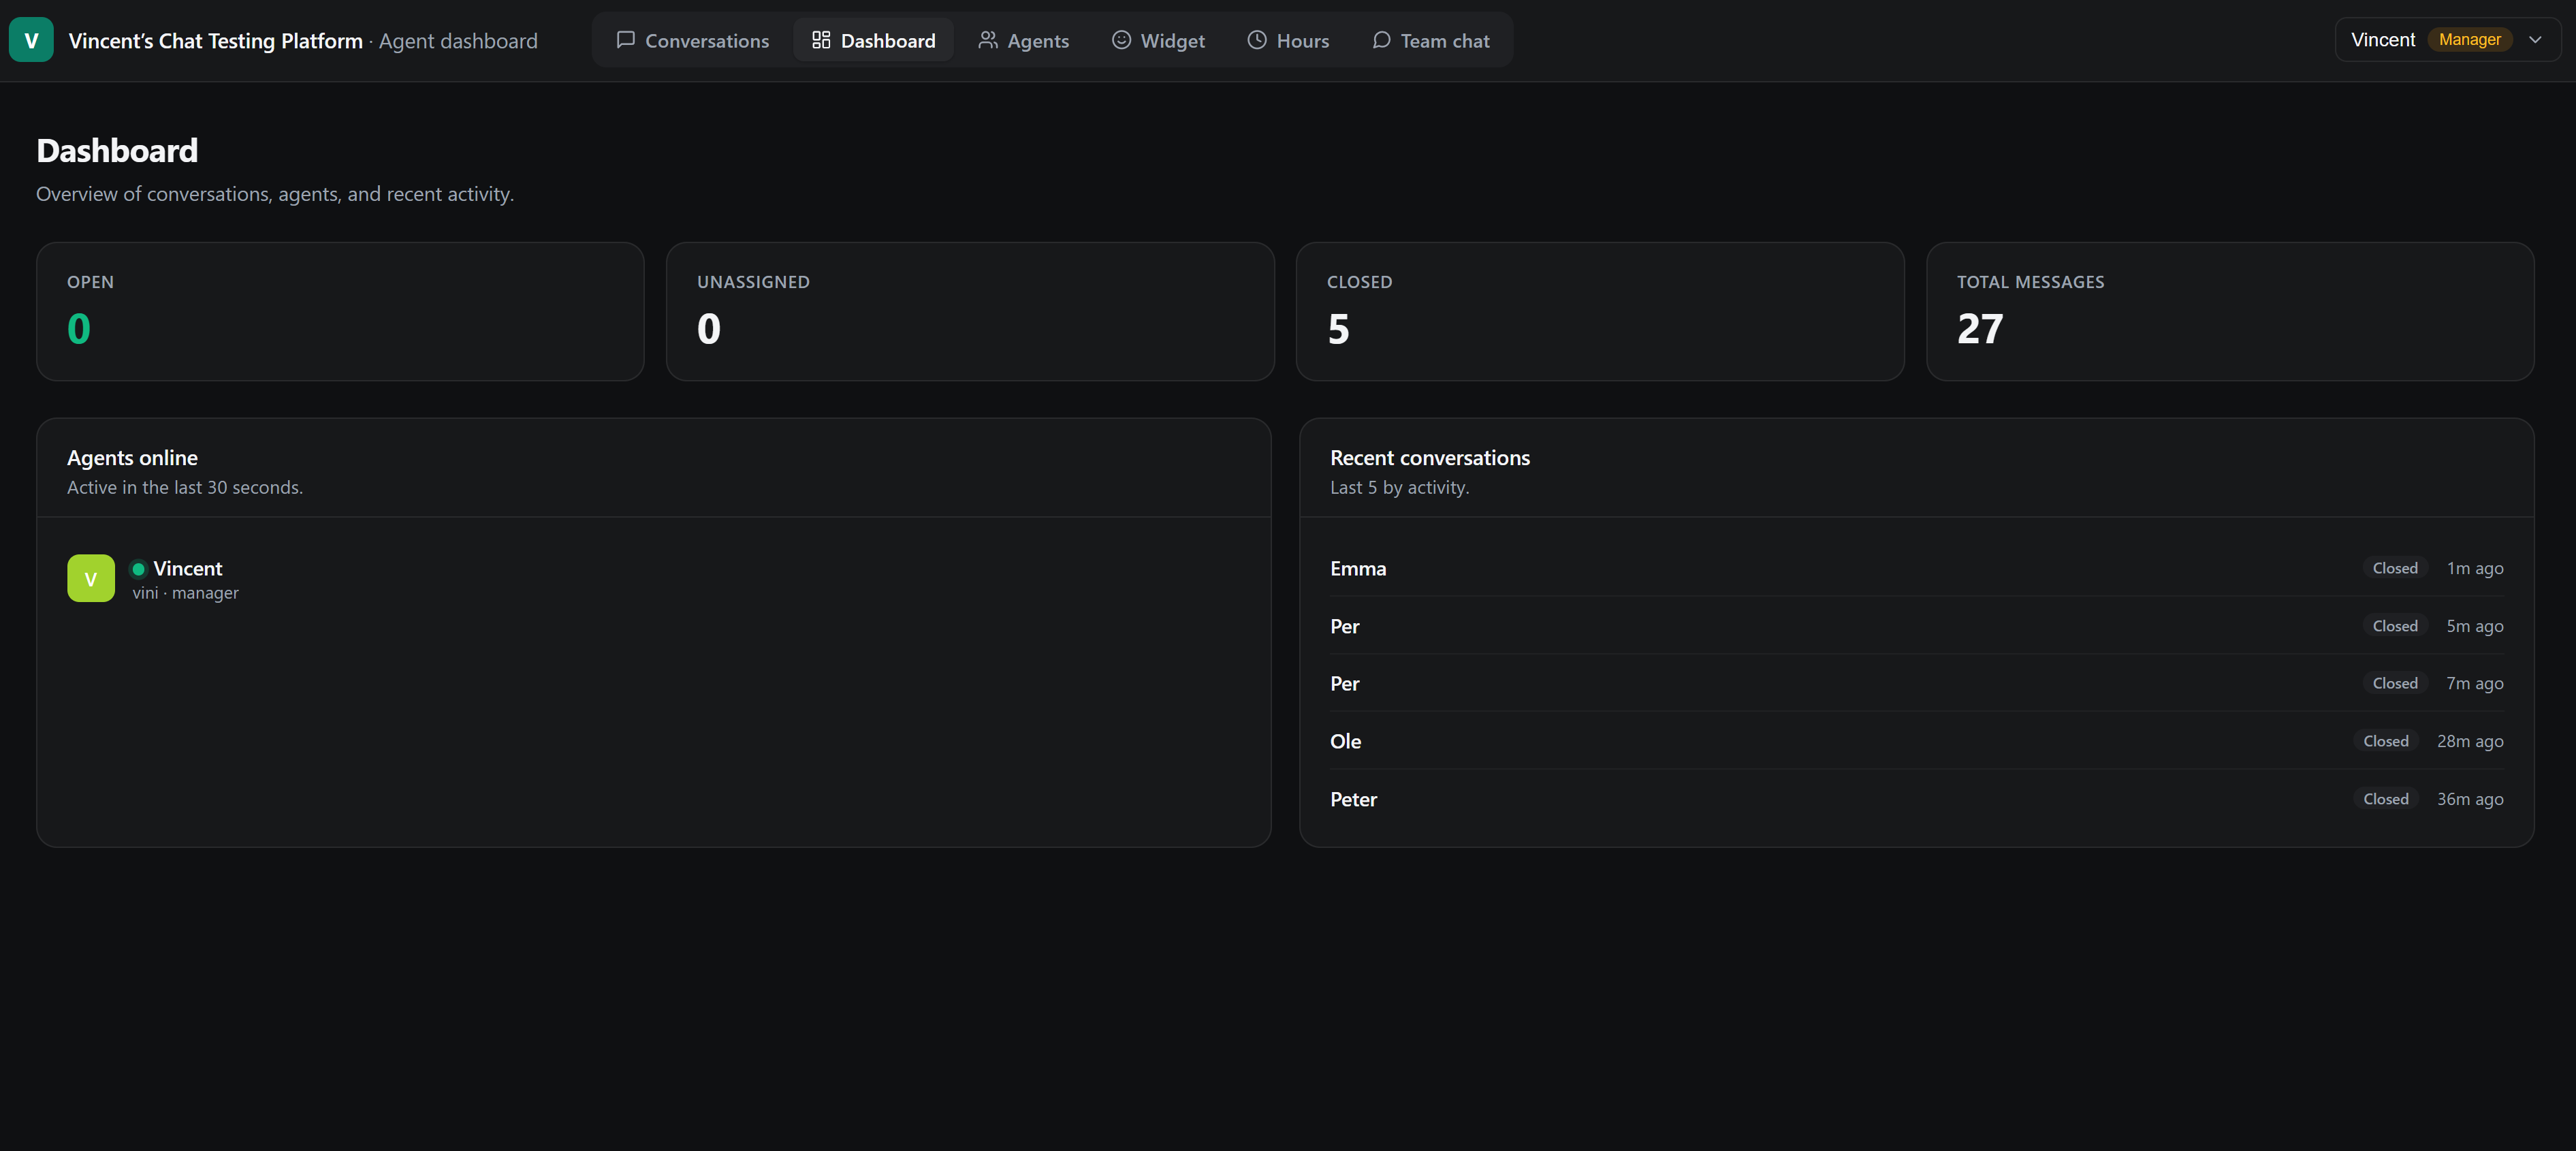The width and height of the screenshot is (2576, 1151).
Task: Click the Vincent's Chat Testing Platform title
Action: click(215, 41)
